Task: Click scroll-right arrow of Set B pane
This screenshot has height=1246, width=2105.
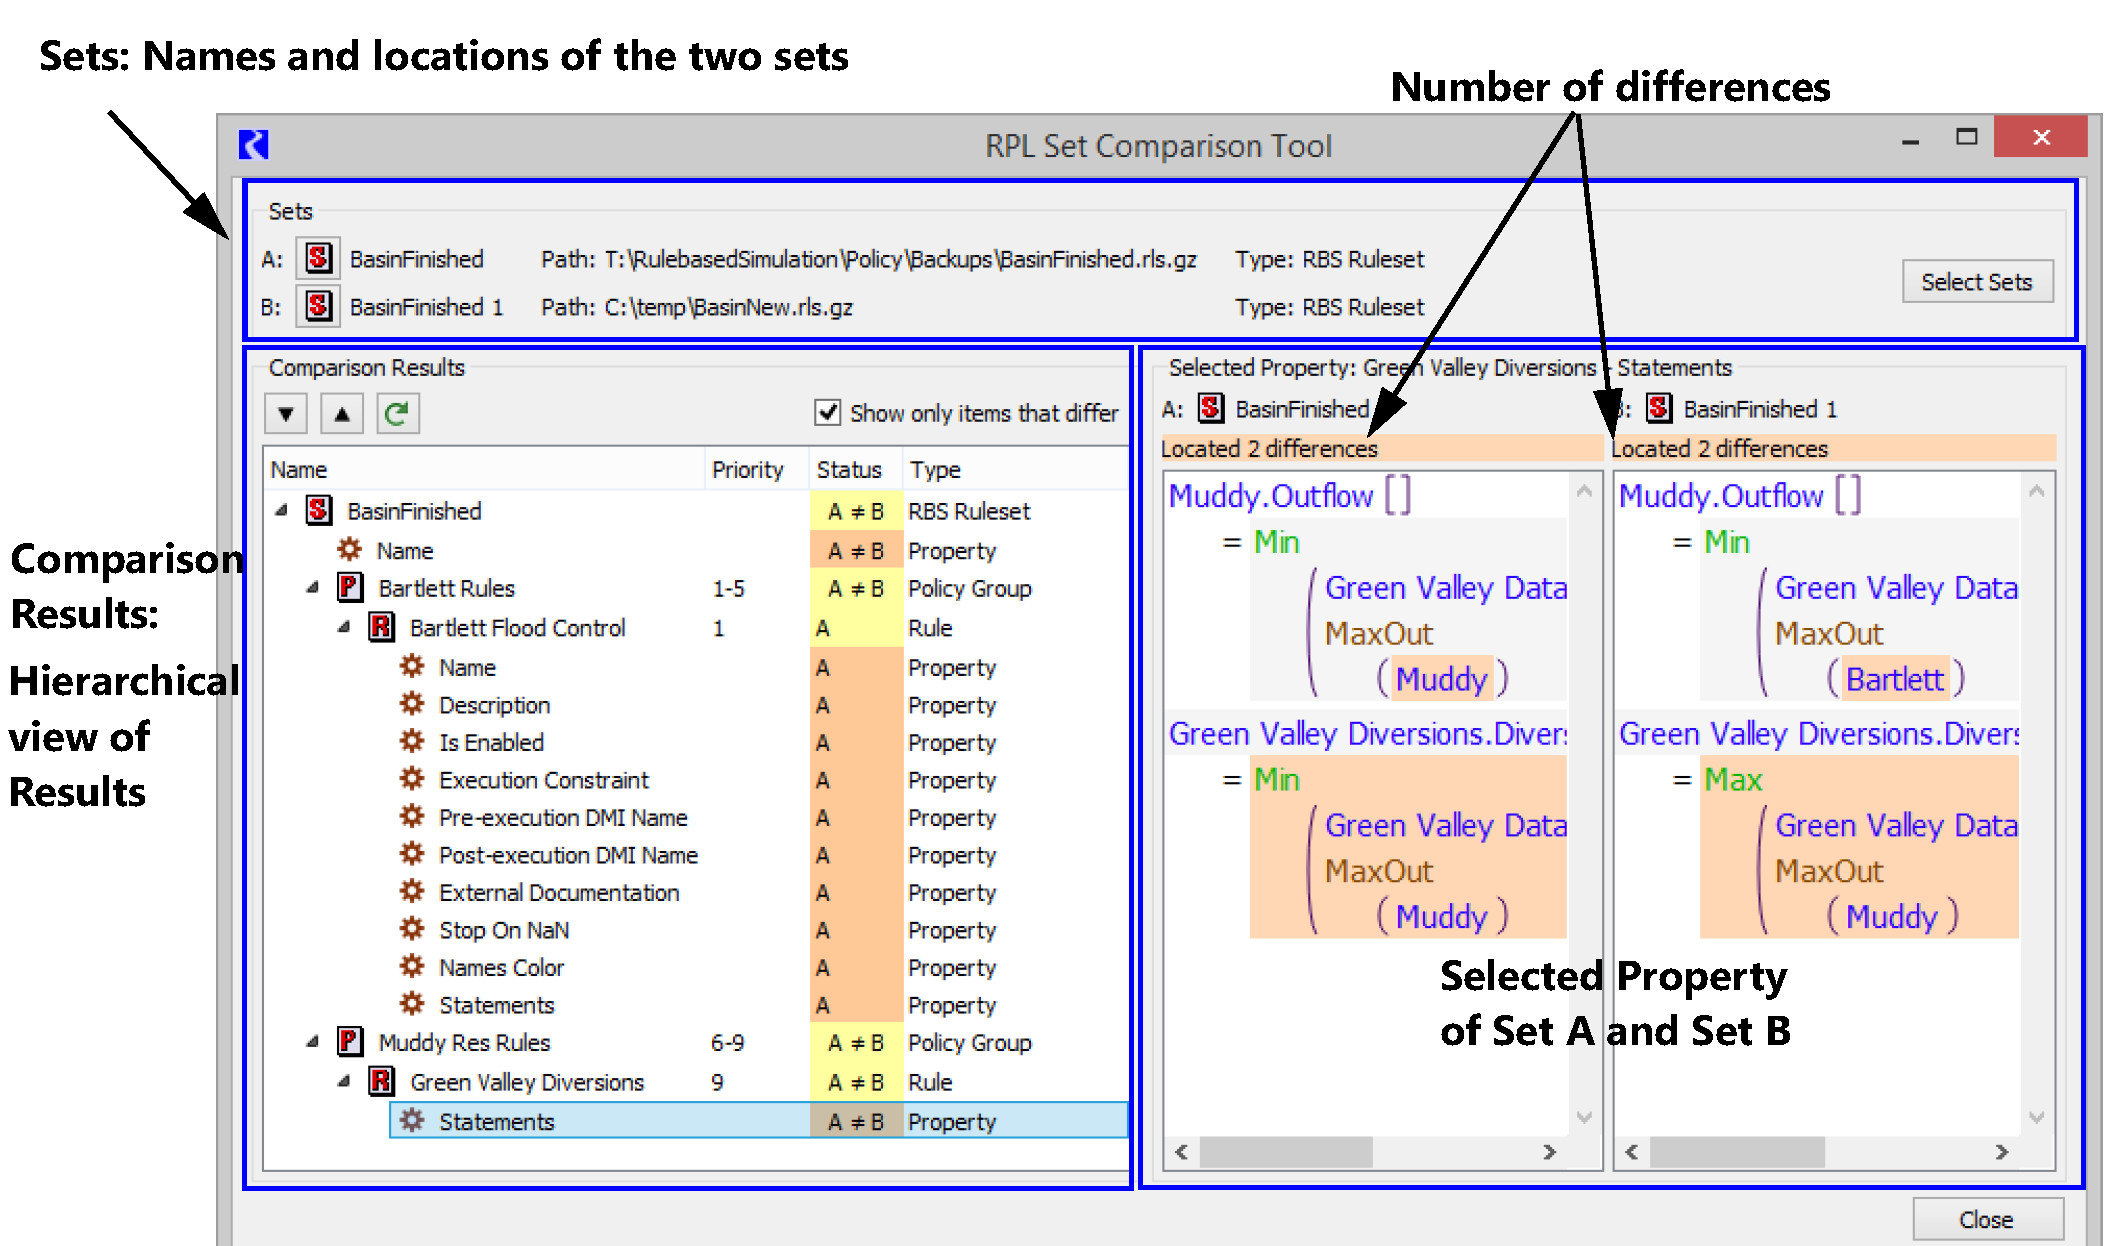Action: (x=2001, y=1152)
